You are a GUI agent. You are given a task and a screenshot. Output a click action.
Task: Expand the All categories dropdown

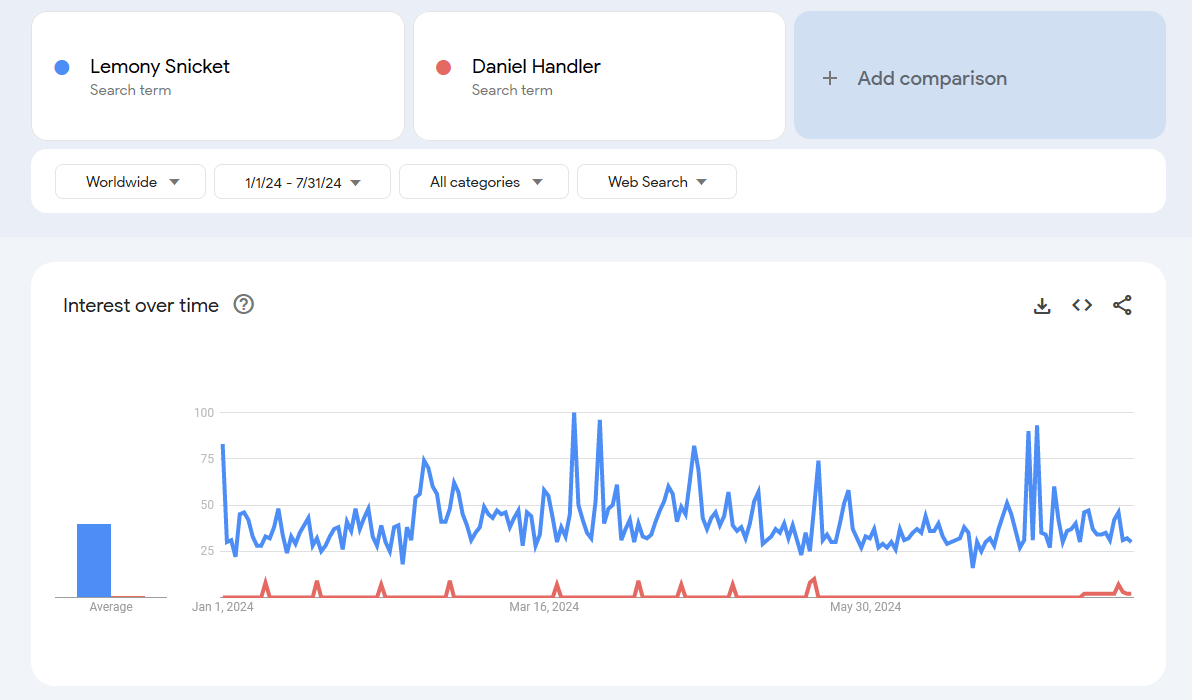pyautogui.click(x=484, y=182)
